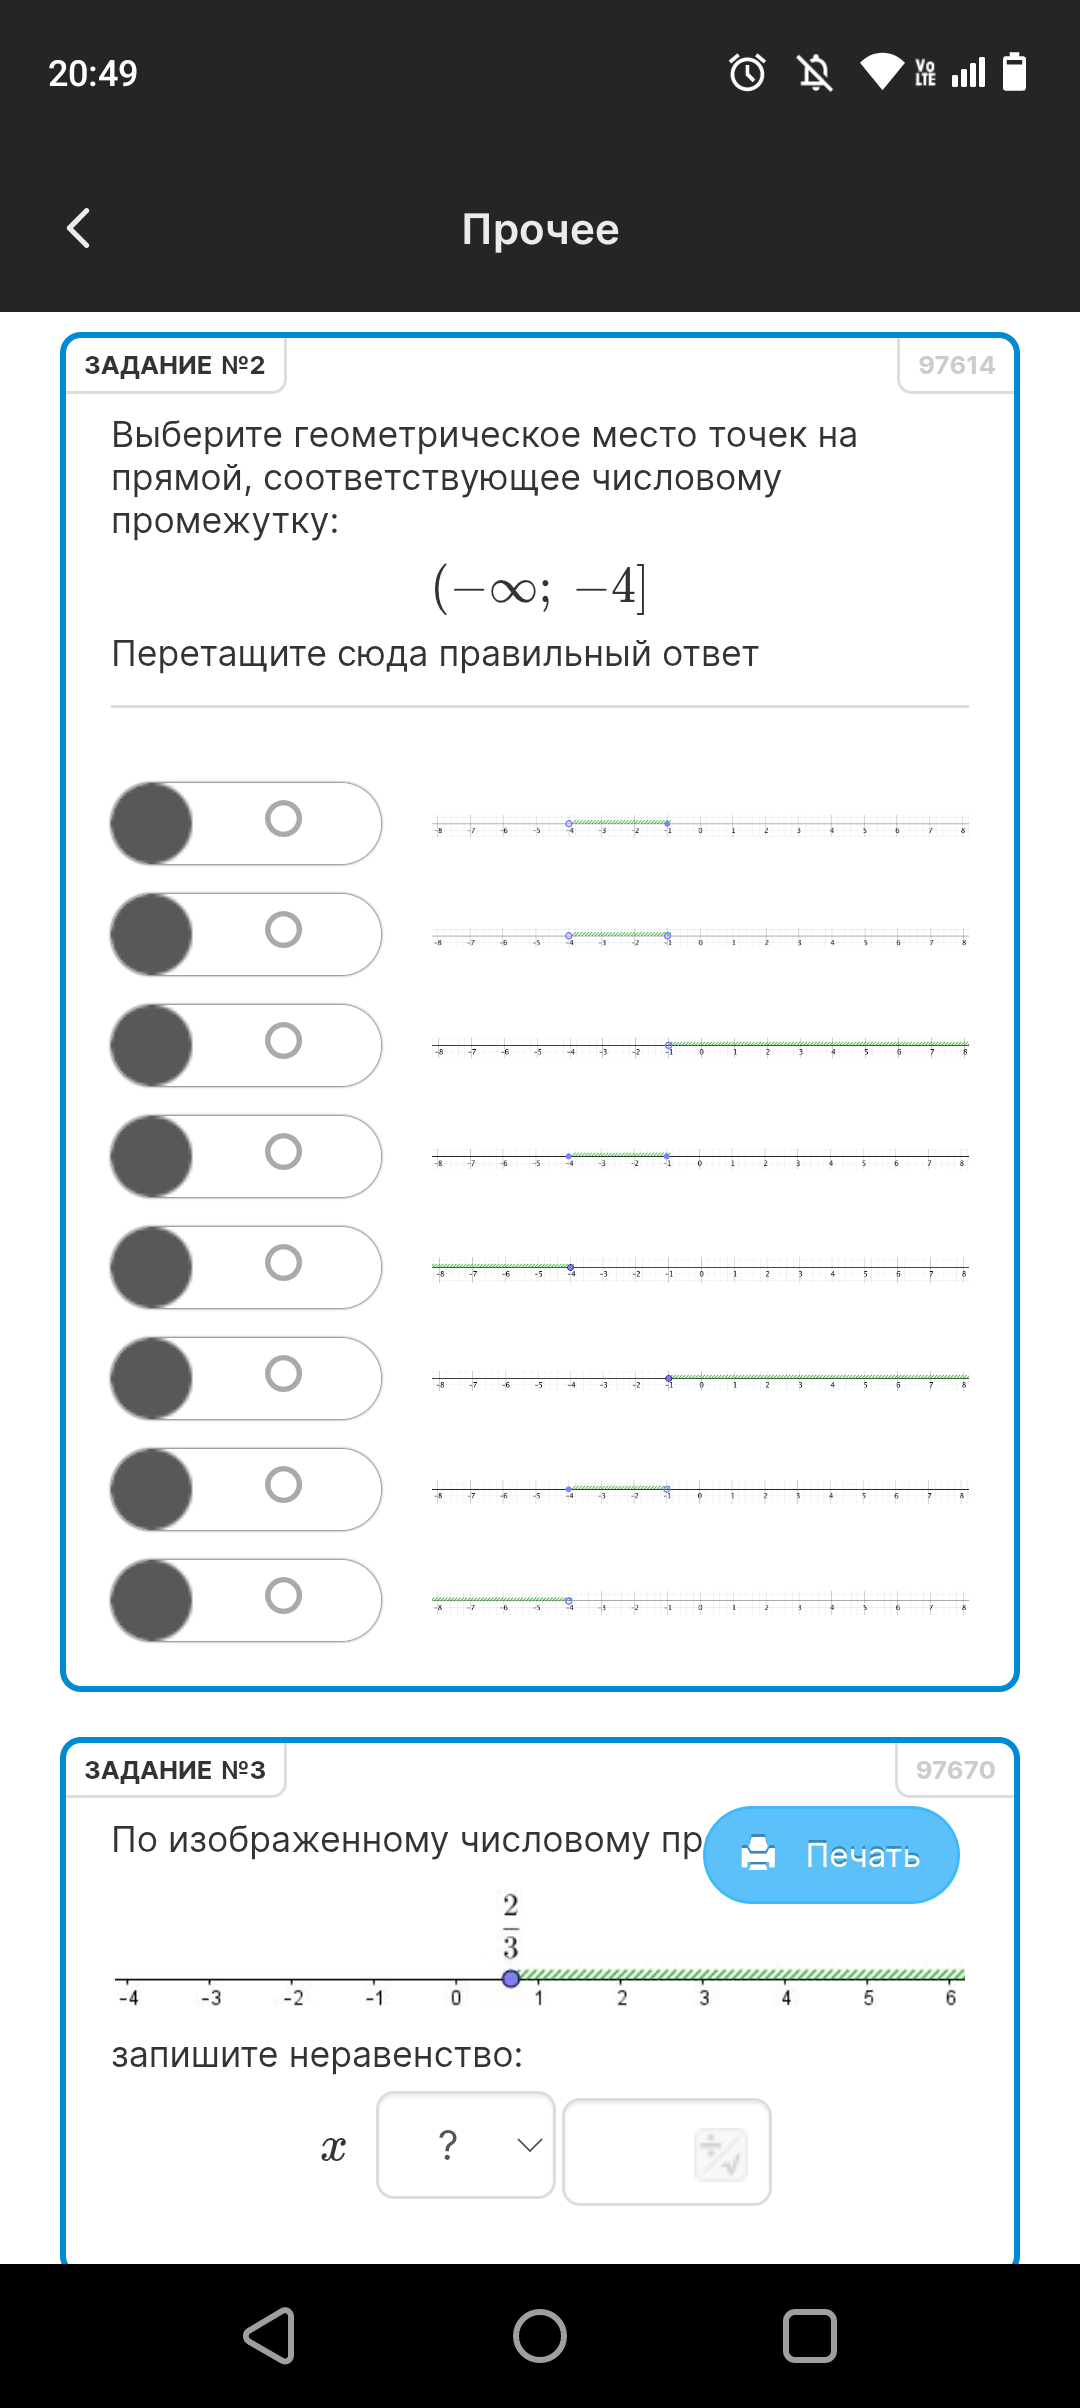The height and width of the screenshot is (2408, 1080).
Task: Select the ЗАДАНИЕ №3 tab label
Action: click(x=175, y=1770)
